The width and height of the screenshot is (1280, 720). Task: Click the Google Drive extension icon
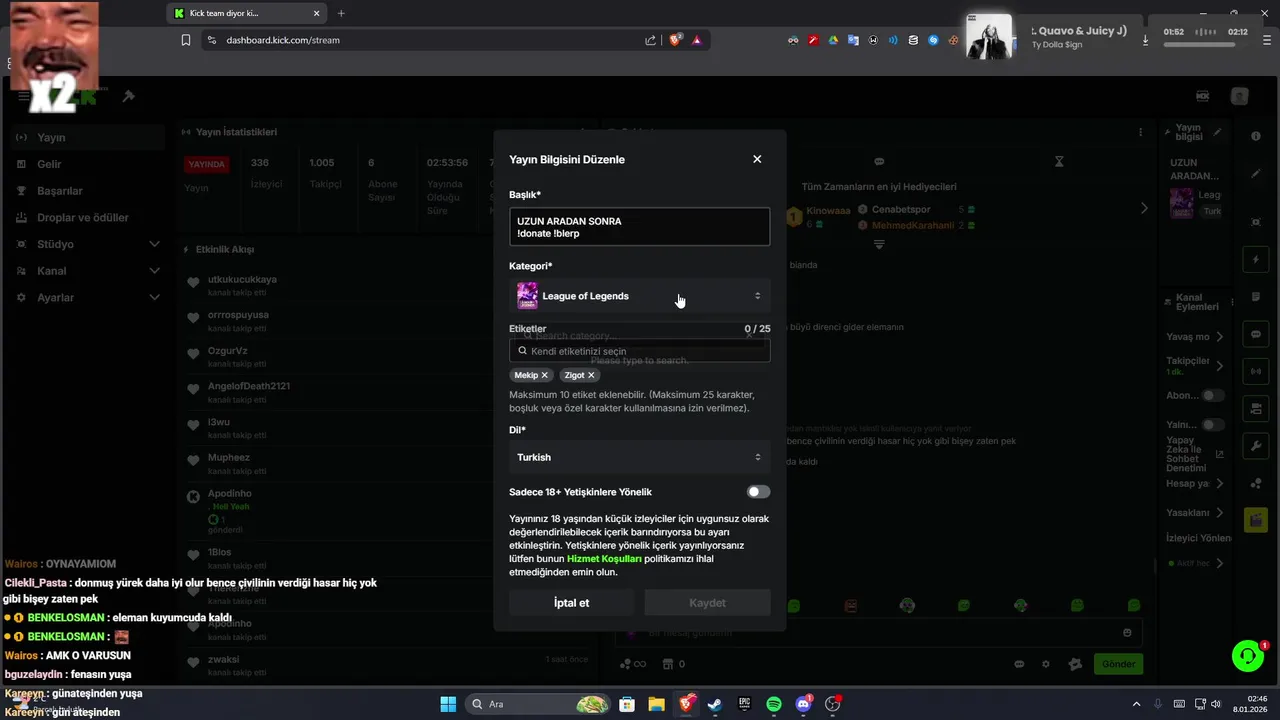[833, 40]
